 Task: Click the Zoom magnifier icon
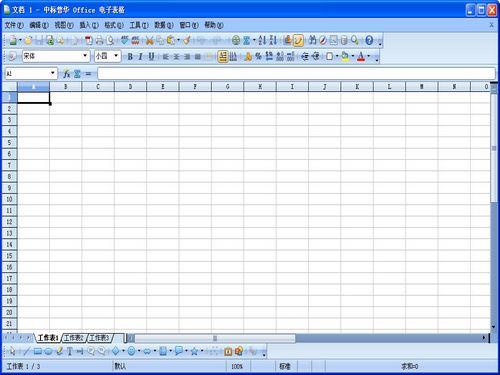(355, 40)
